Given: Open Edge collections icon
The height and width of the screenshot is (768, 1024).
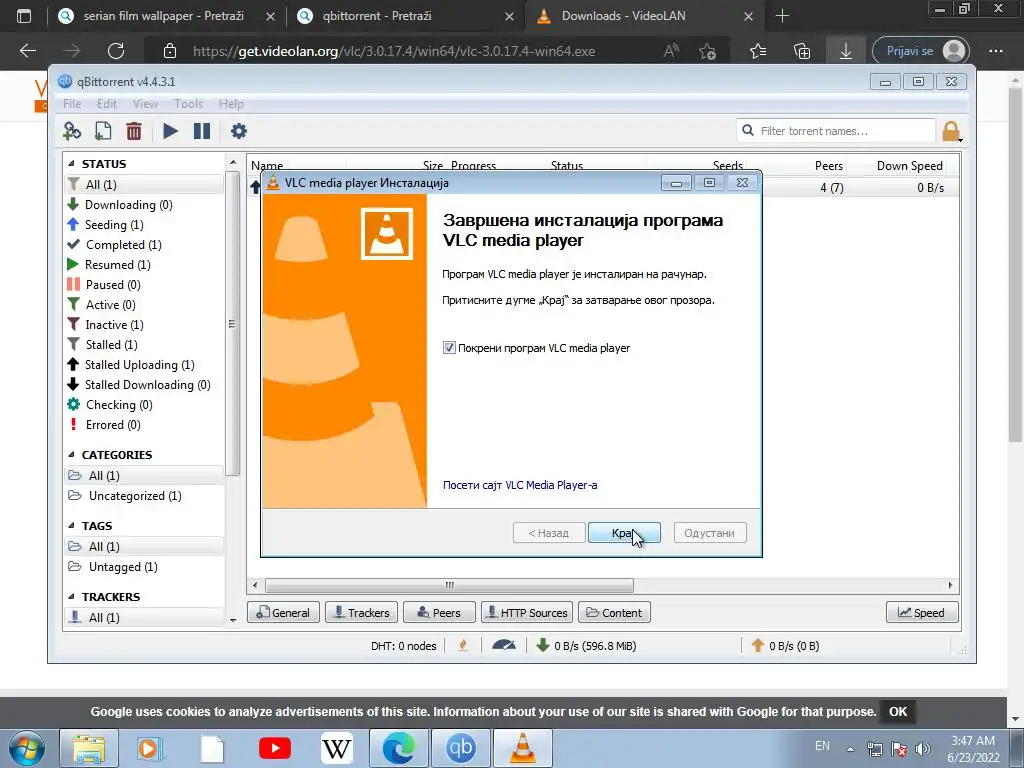Looking at the screenshot, I should click(x=802, y=51).
